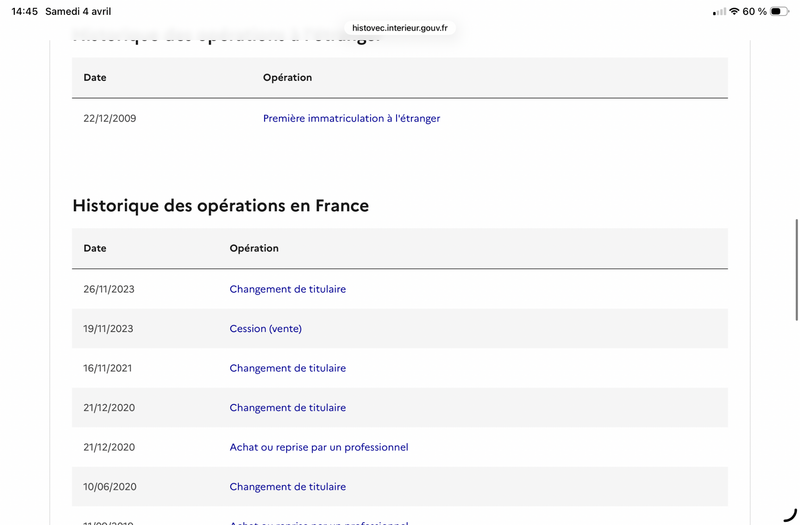This screenshot has width=800, height=525.
Task: Open the Cession (vente) operation
Action: pyautogui.click(x=265, y=328)
